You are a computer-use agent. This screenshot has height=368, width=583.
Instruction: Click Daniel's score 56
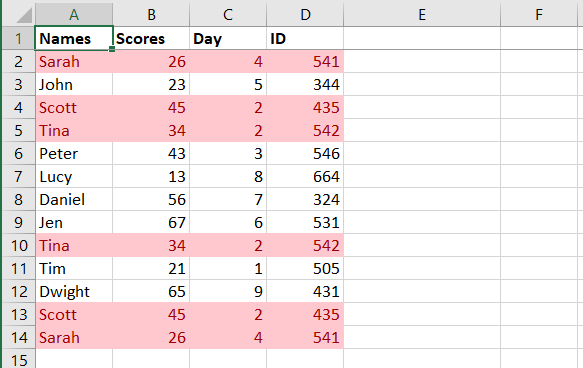(151, 200)
